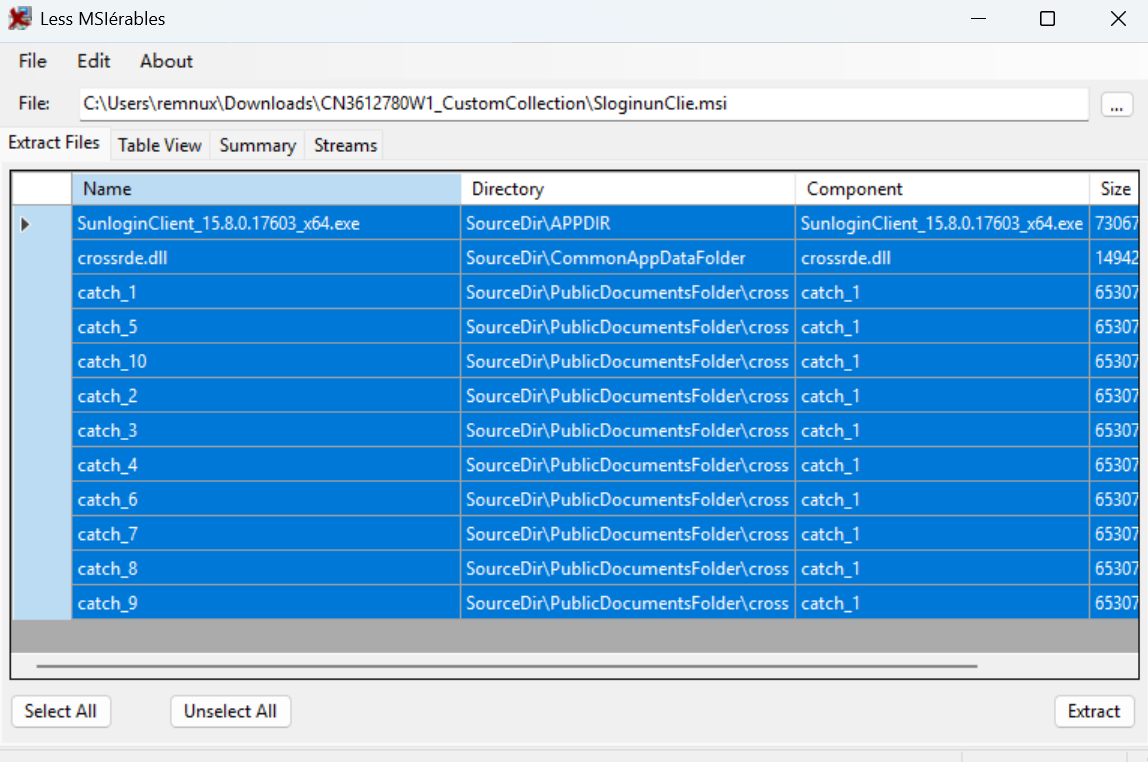Click the Component cell in the catch_6 row
This screenshot has height=762, width=1148.
pos(942,499)
